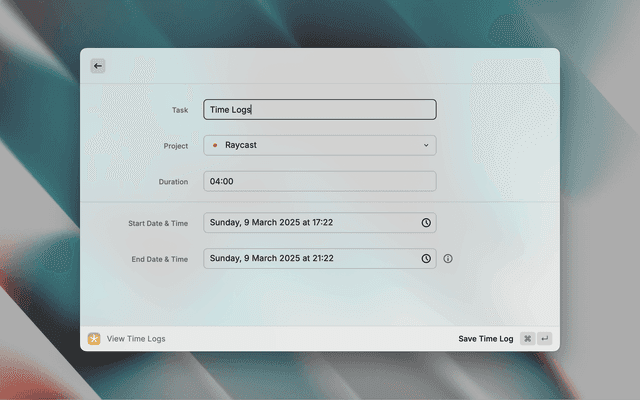The height and width of the screenshot is (400, 640).
Task: Expand the Project list via chevron arrow
Action: pyautogui.click(x=426, y=146)
